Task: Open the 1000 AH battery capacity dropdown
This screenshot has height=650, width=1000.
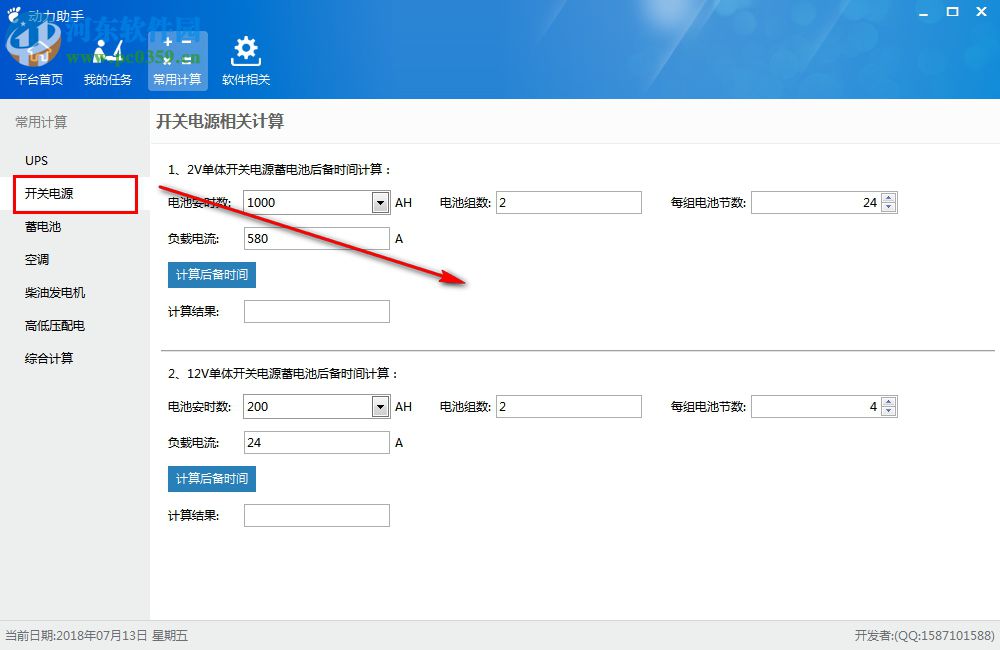Action: pos(379,202)
